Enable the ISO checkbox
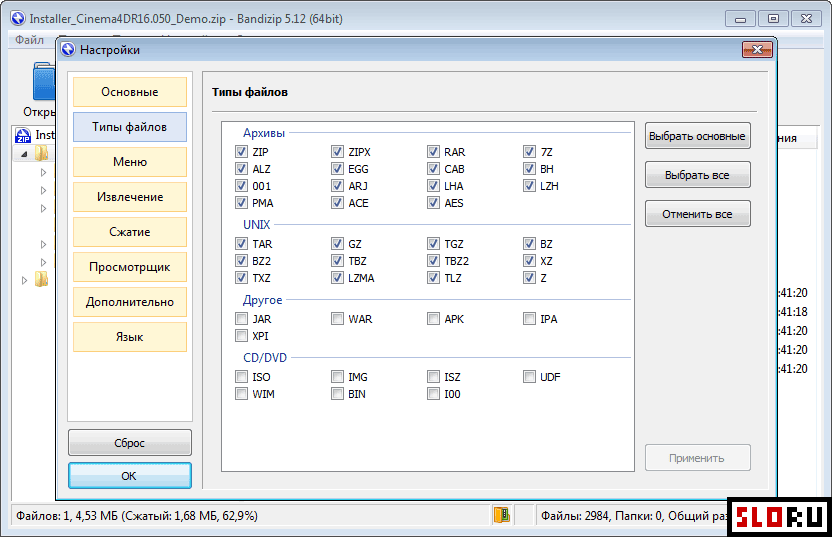The height and width of the screenshot is (537, 832). [241, 377]
